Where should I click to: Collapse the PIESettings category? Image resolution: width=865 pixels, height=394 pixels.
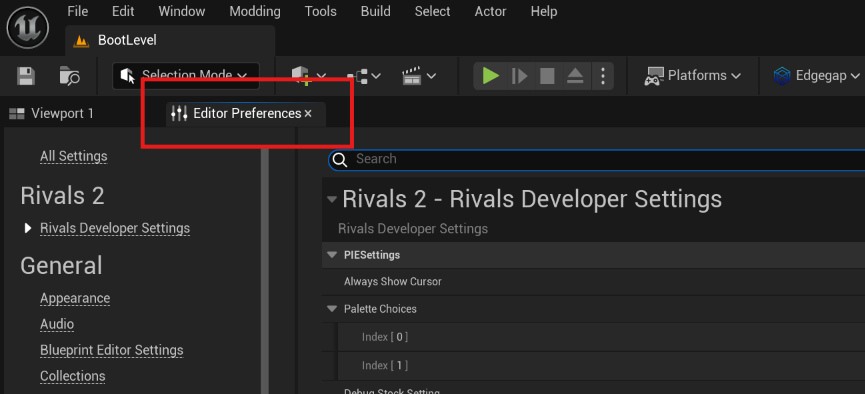tap(332, 255)
